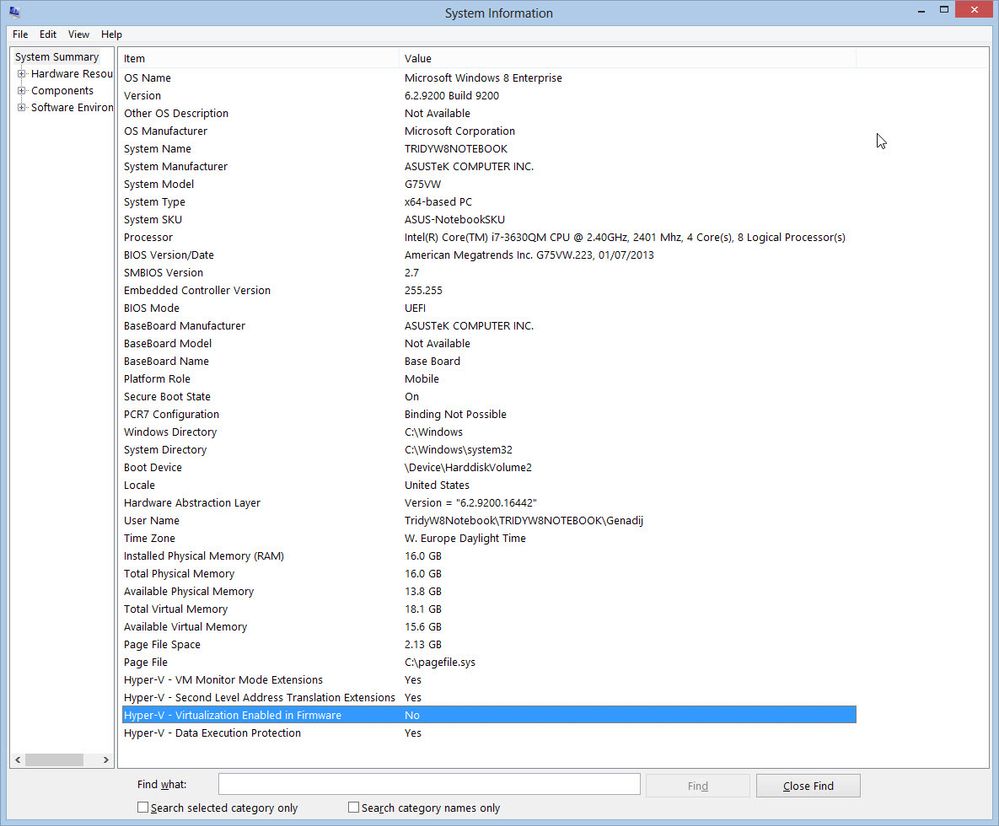This screenshot has height=826, width=999.
Task: Select the OS Manufacturer row
Action: [x=489, y=131]
